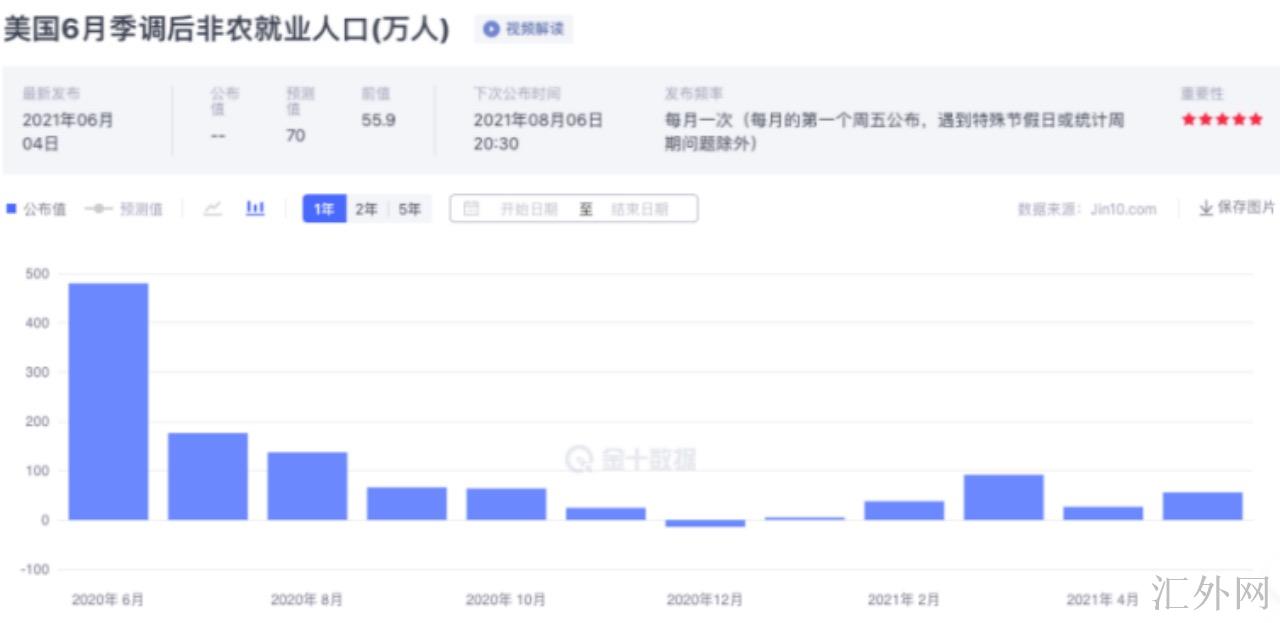Switch to line chart view icon

click(x=212, y=209)
